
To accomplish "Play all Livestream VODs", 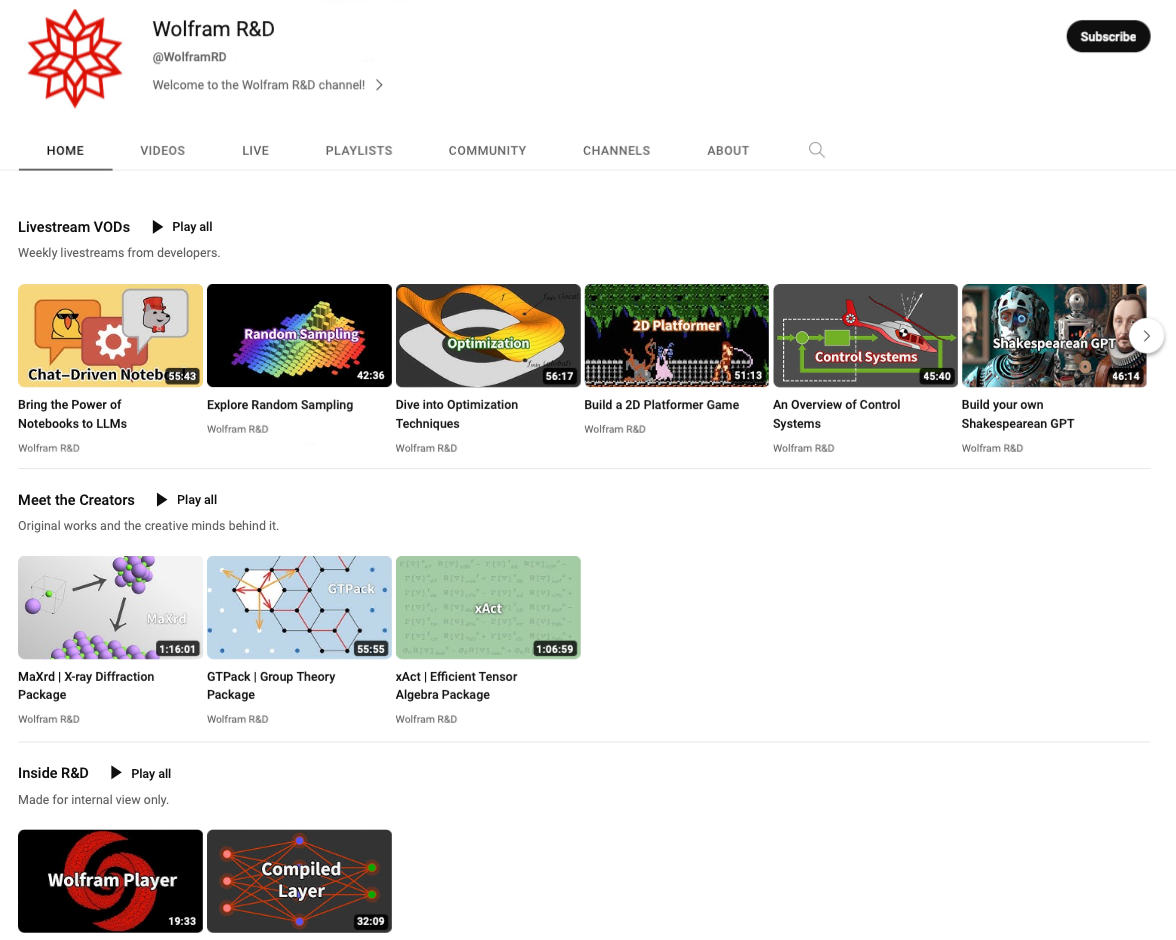I will [x=182, y=227].
